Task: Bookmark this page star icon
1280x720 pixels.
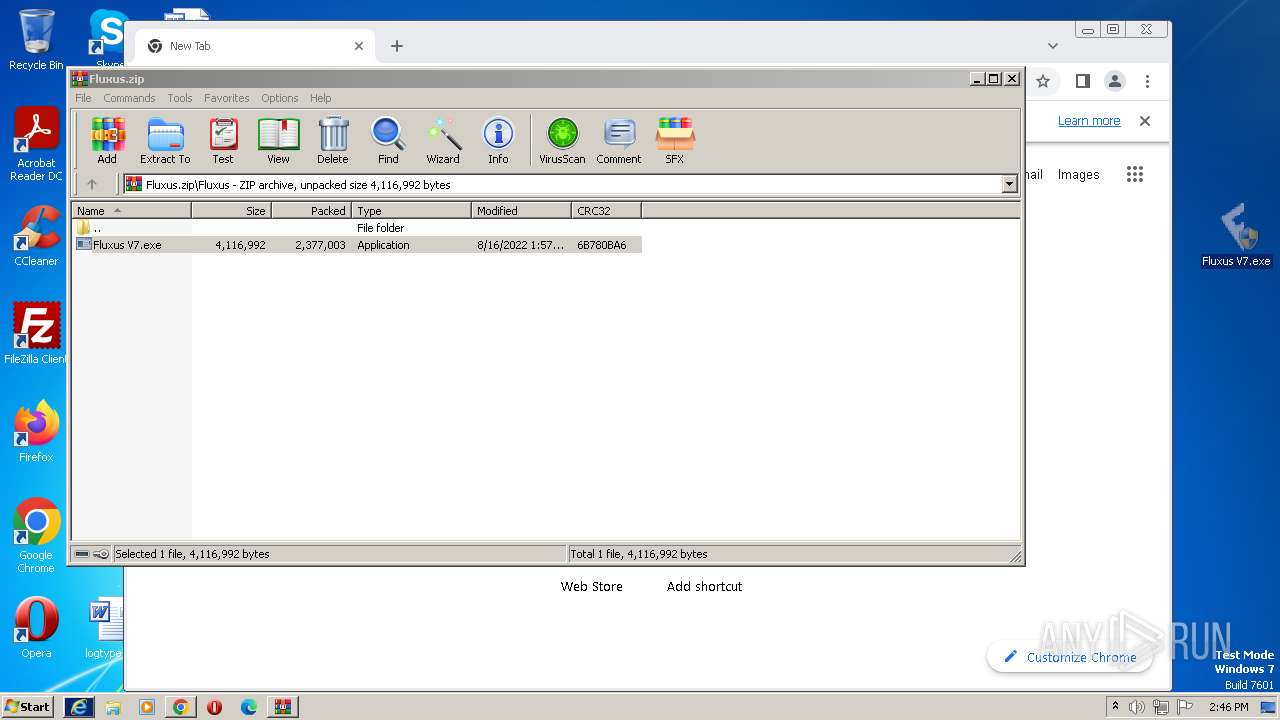Action: [x=1043, y=81]
